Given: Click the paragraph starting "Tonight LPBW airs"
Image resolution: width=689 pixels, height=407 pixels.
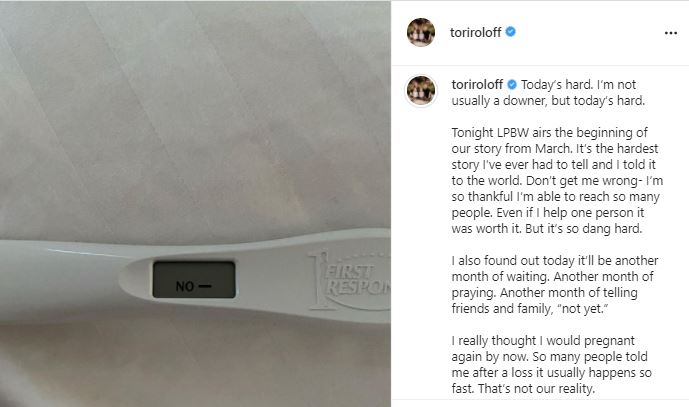Looking at the screenshot, I should tap(557, 180).
